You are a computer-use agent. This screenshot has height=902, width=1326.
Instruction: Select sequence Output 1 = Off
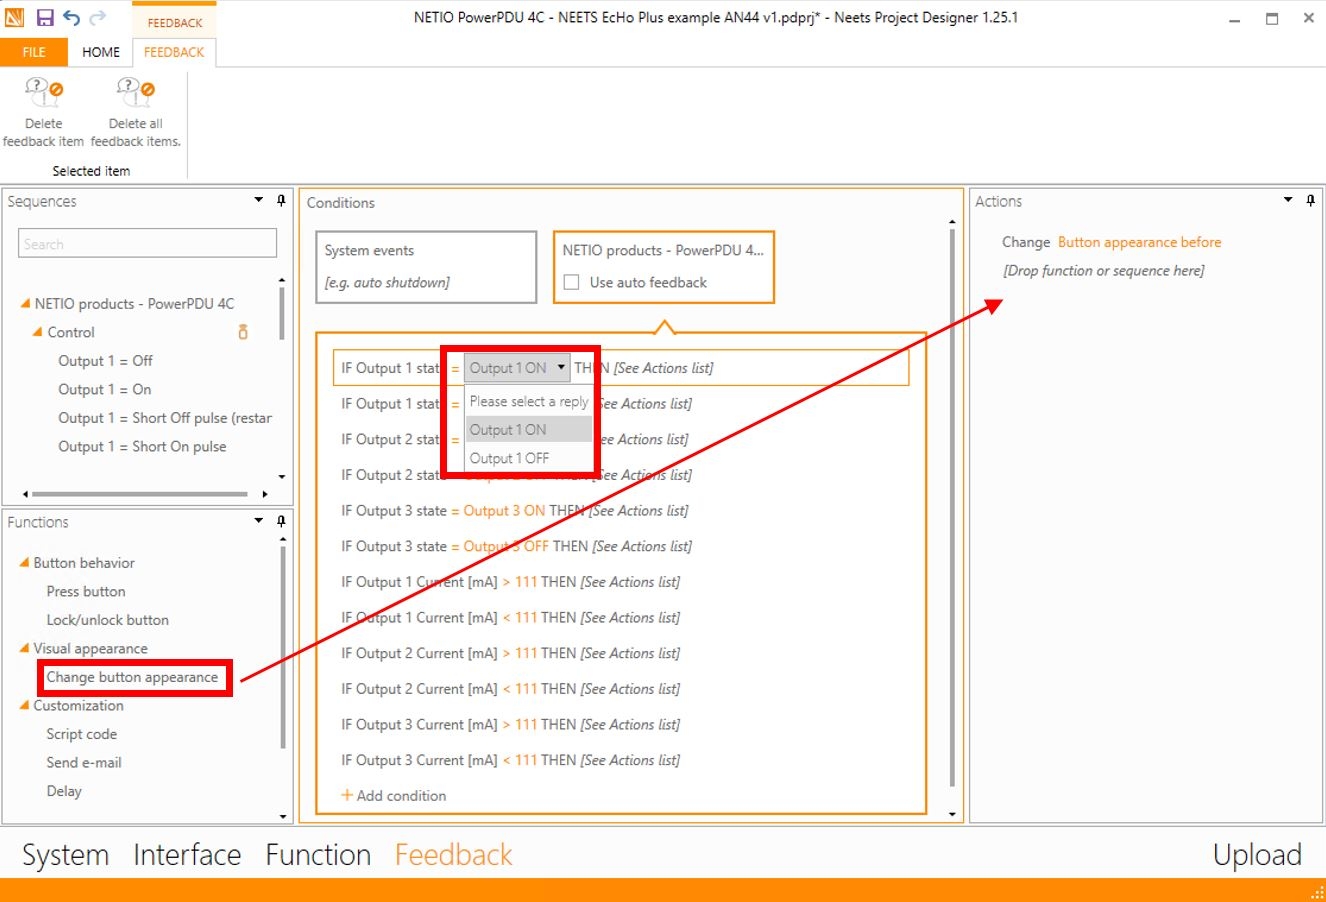coord(105,361)
